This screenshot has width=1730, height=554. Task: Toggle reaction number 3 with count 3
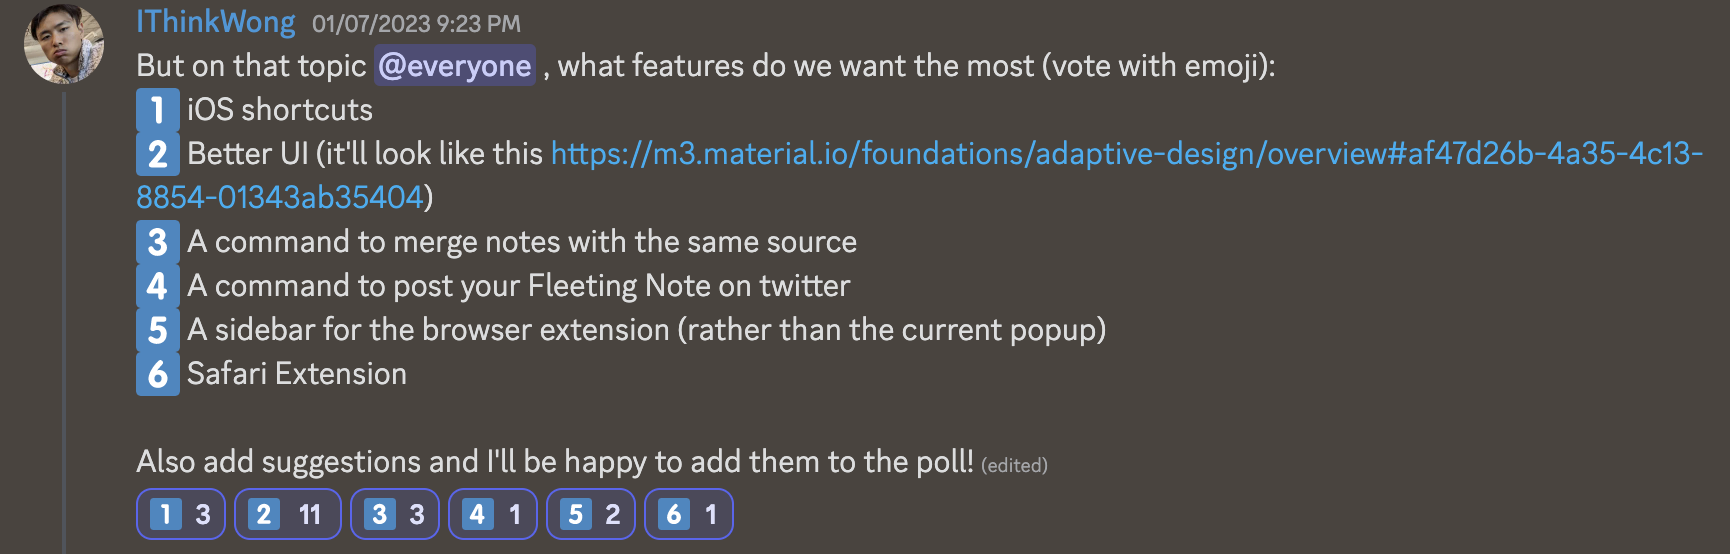pyautogui.click(x=395, y=514)
